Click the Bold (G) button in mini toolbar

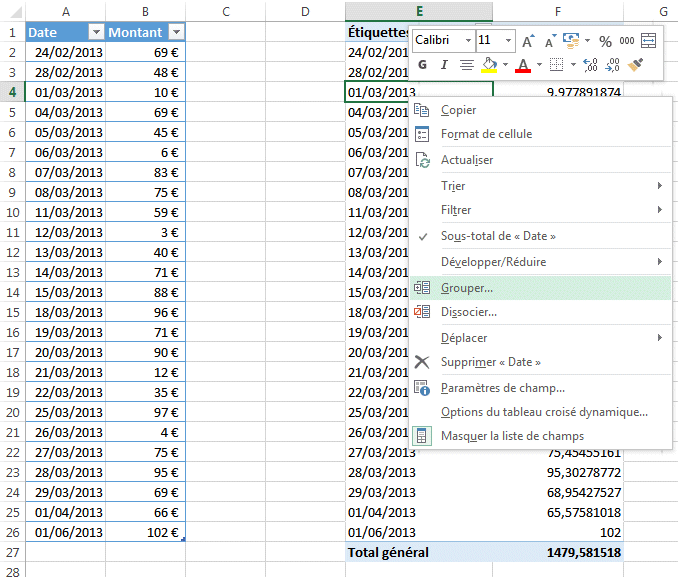tap(422, 65)
